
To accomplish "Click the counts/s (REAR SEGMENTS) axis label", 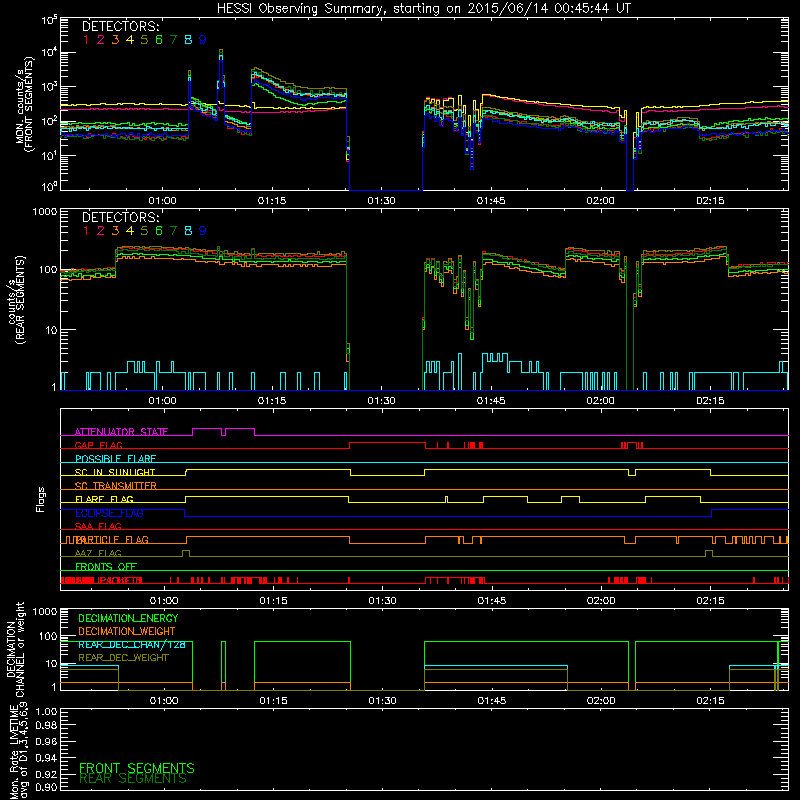I will (x=16, y=300).
